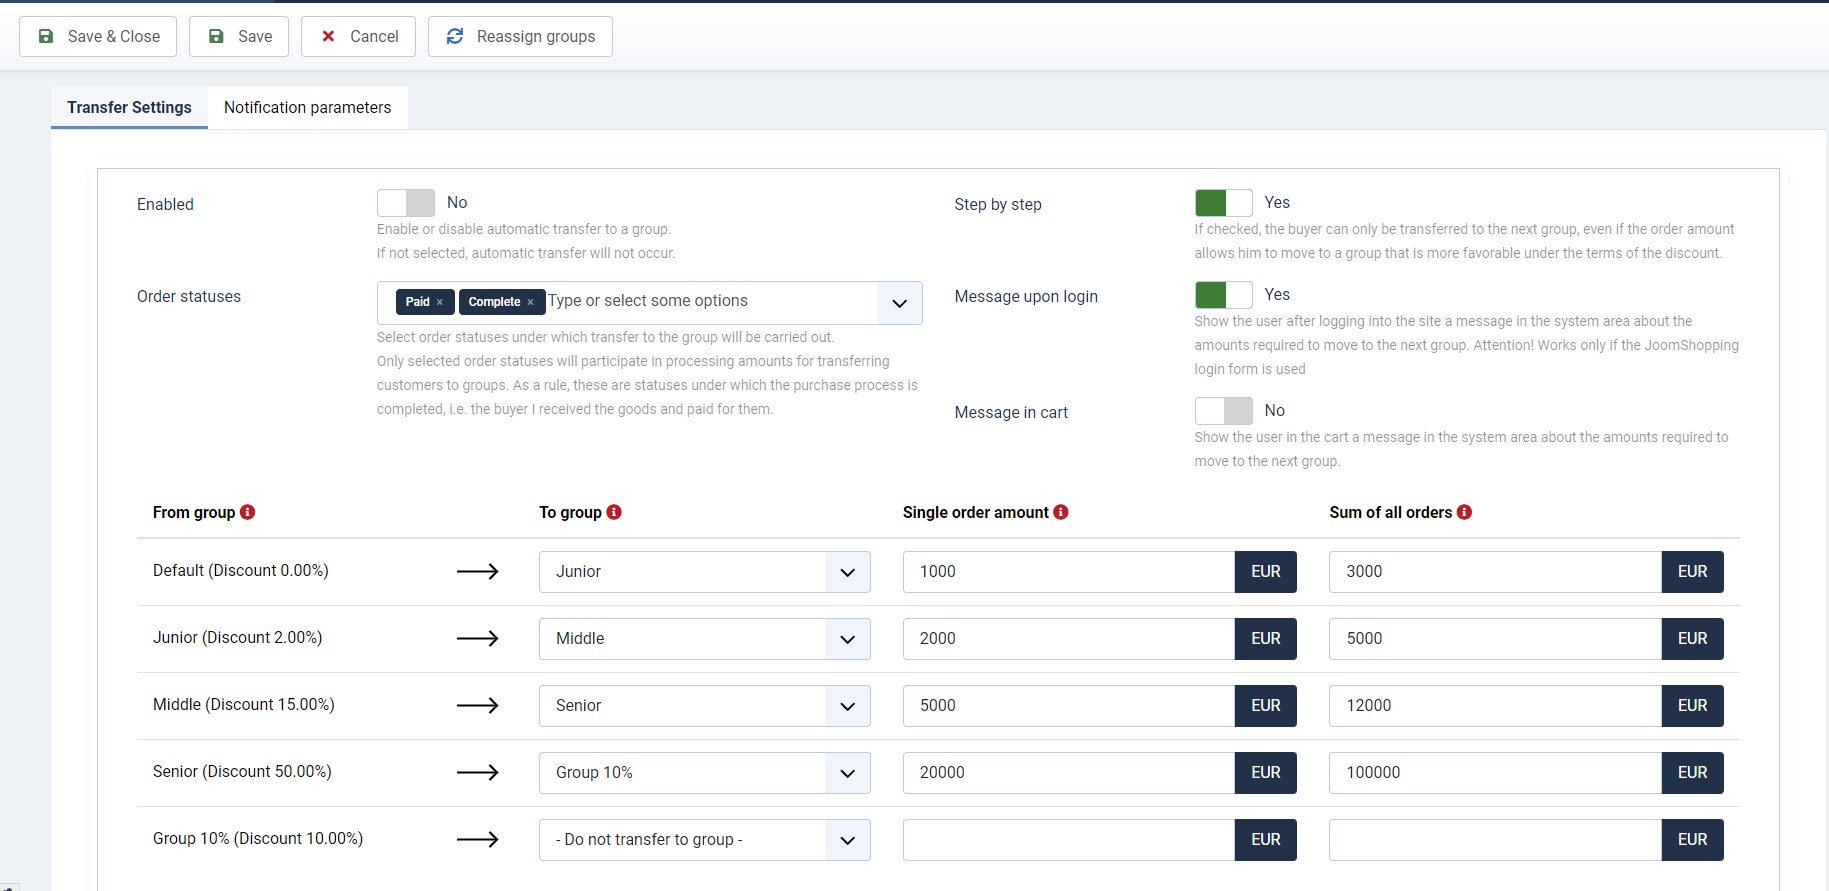Screen dimensions: 1829x891
Task: Remove the Complete order status tag
Action: point(530,302)
